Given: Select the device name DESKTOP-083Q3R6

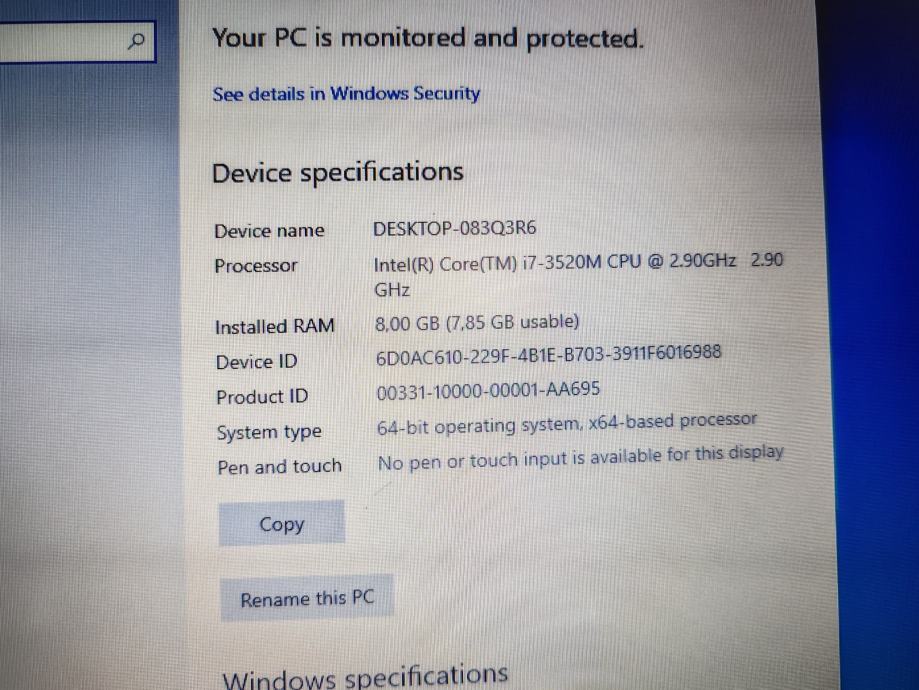Looking at the screenshot, I should (455, 228).
